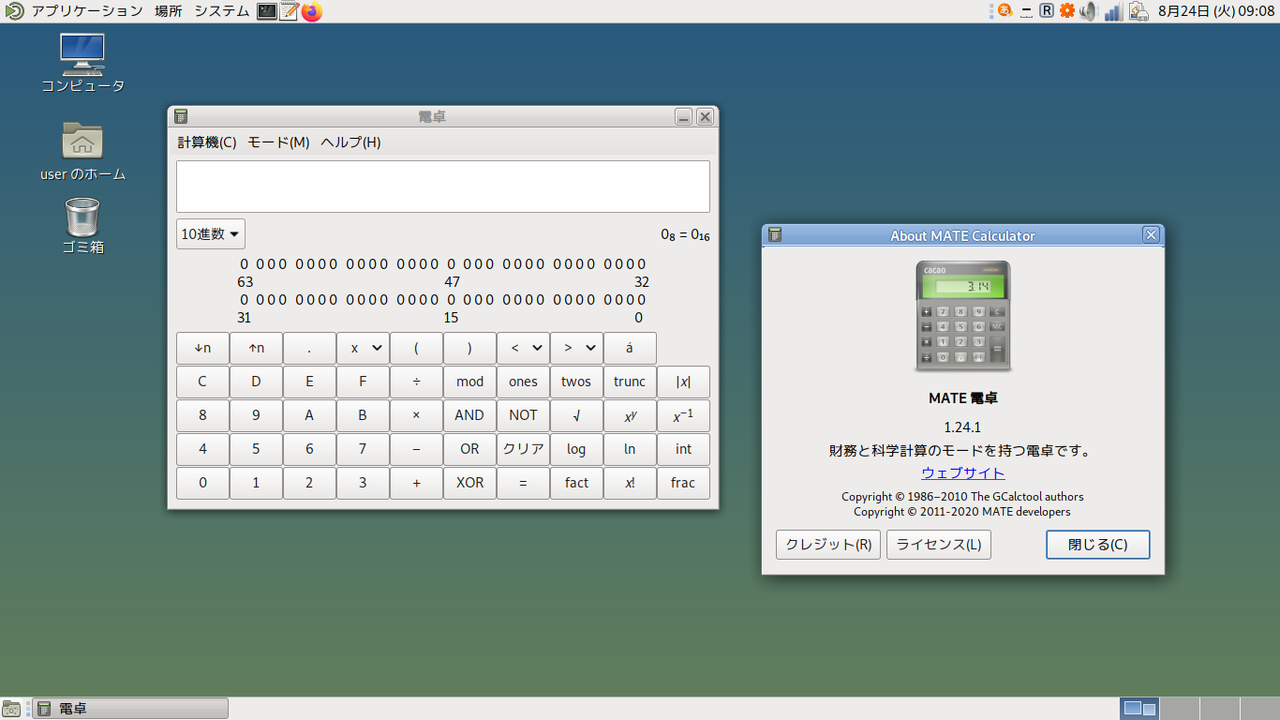Open the ヘルプ(H) menu

pos(351,142)
